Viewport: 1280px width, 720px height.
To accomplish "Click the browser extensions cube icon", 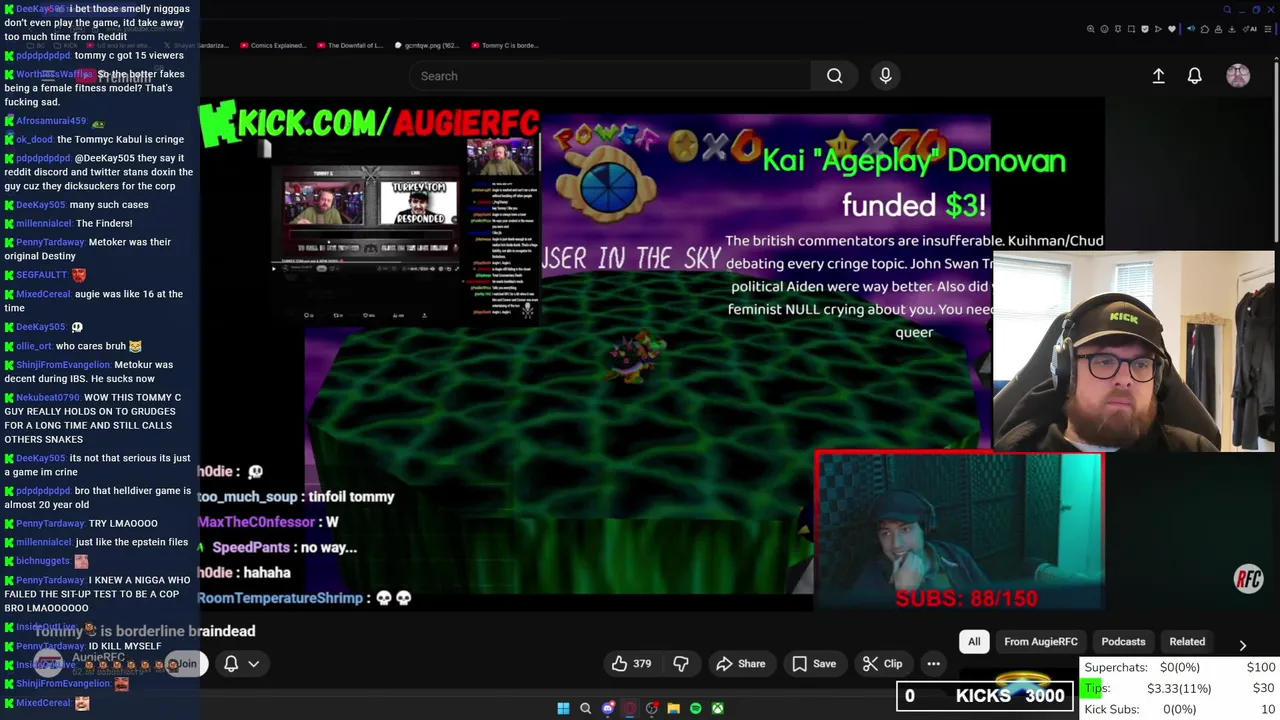I will tap(1205, 29).
